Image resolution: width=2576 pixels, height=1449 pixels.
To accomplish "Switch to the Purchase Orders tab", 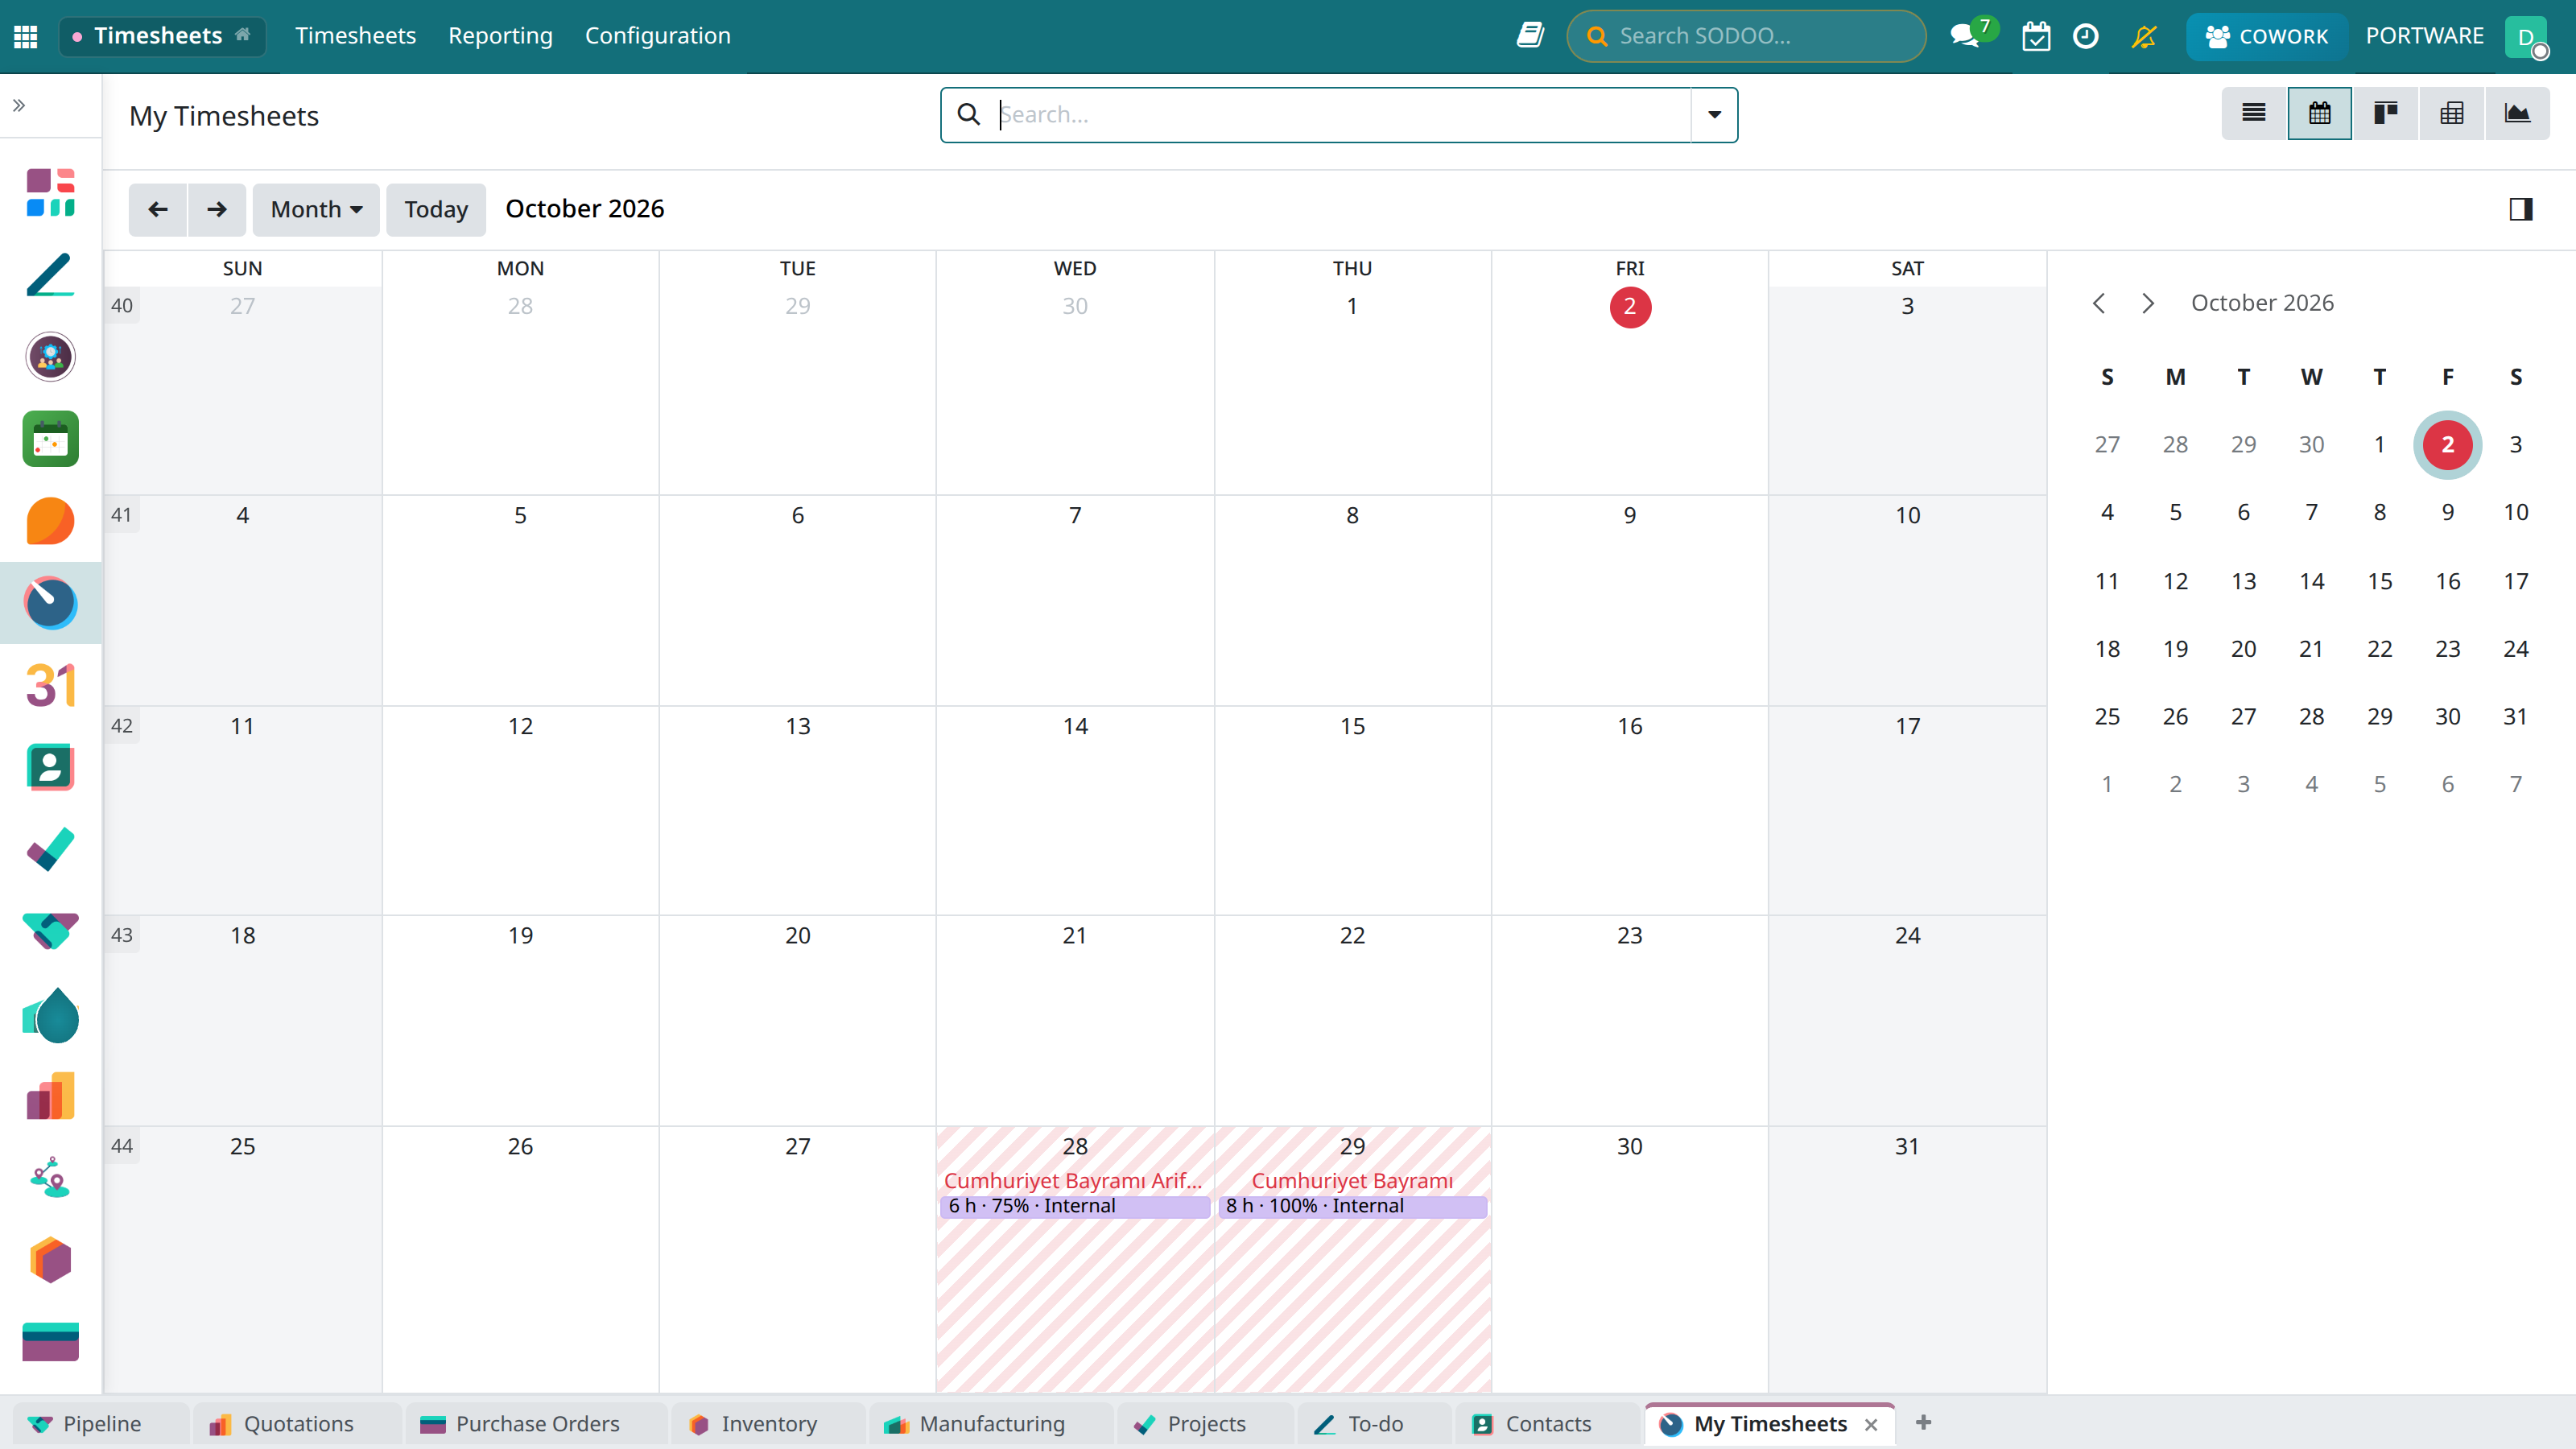I will click(536, 1423).
